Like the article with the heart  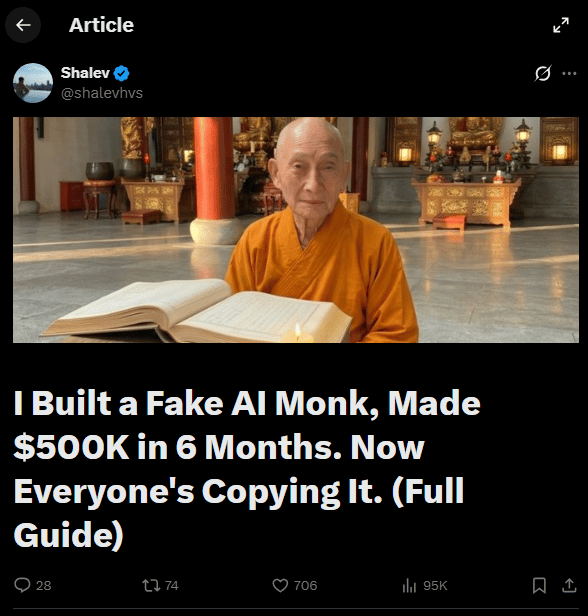pyautogui.click(x=280, y=585)
